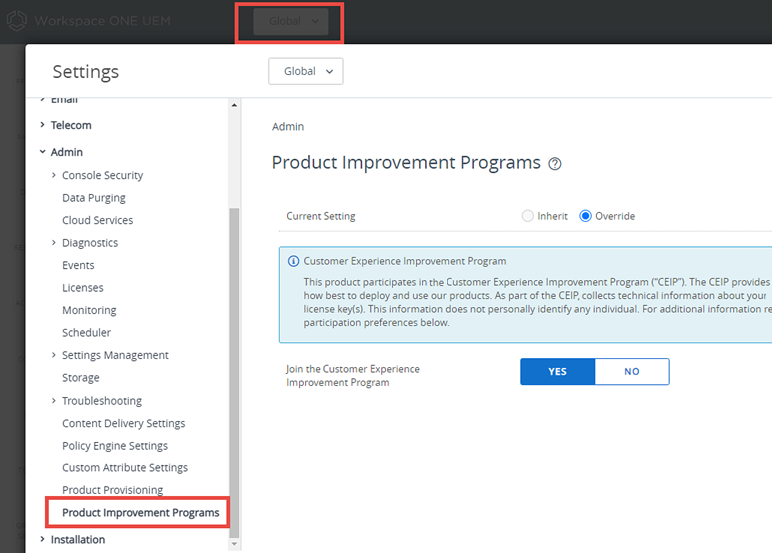Open Cloud Services settings
Image resolution: width=772 pixels, height=553 pixels.
click(97, 220)
